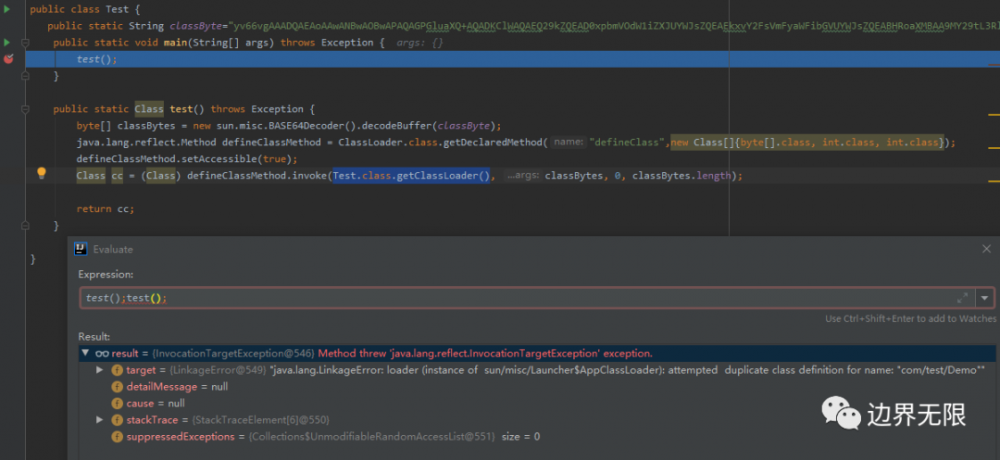Click field icon next to target
Viewport: 1000px width, 460px height.
click(117, 370)
